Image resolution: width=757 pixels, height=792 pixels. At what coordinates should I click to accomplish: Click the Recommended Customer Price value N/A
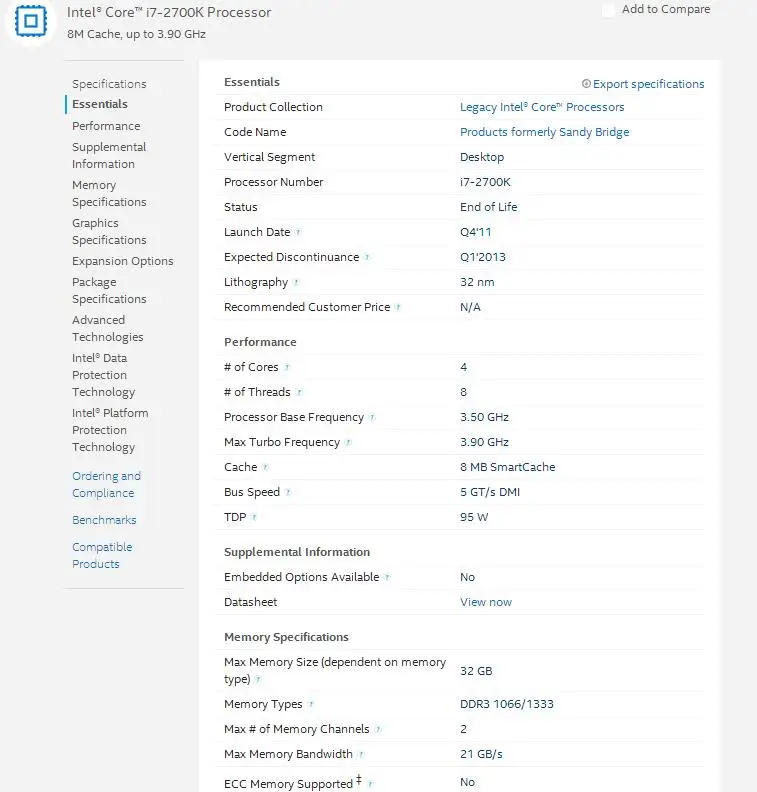(470, 307)
